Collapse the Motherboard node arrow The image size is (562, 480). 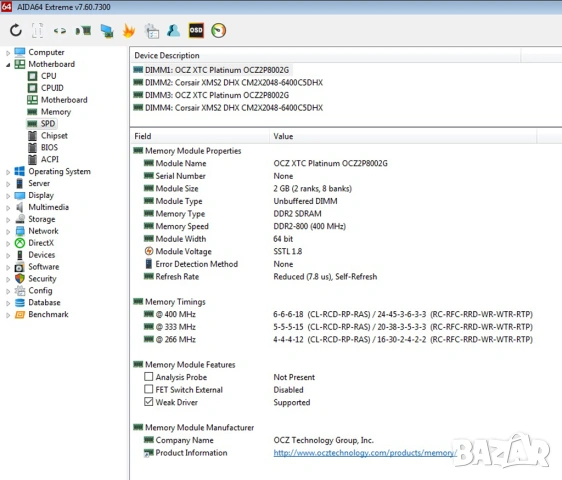point(8,65)
